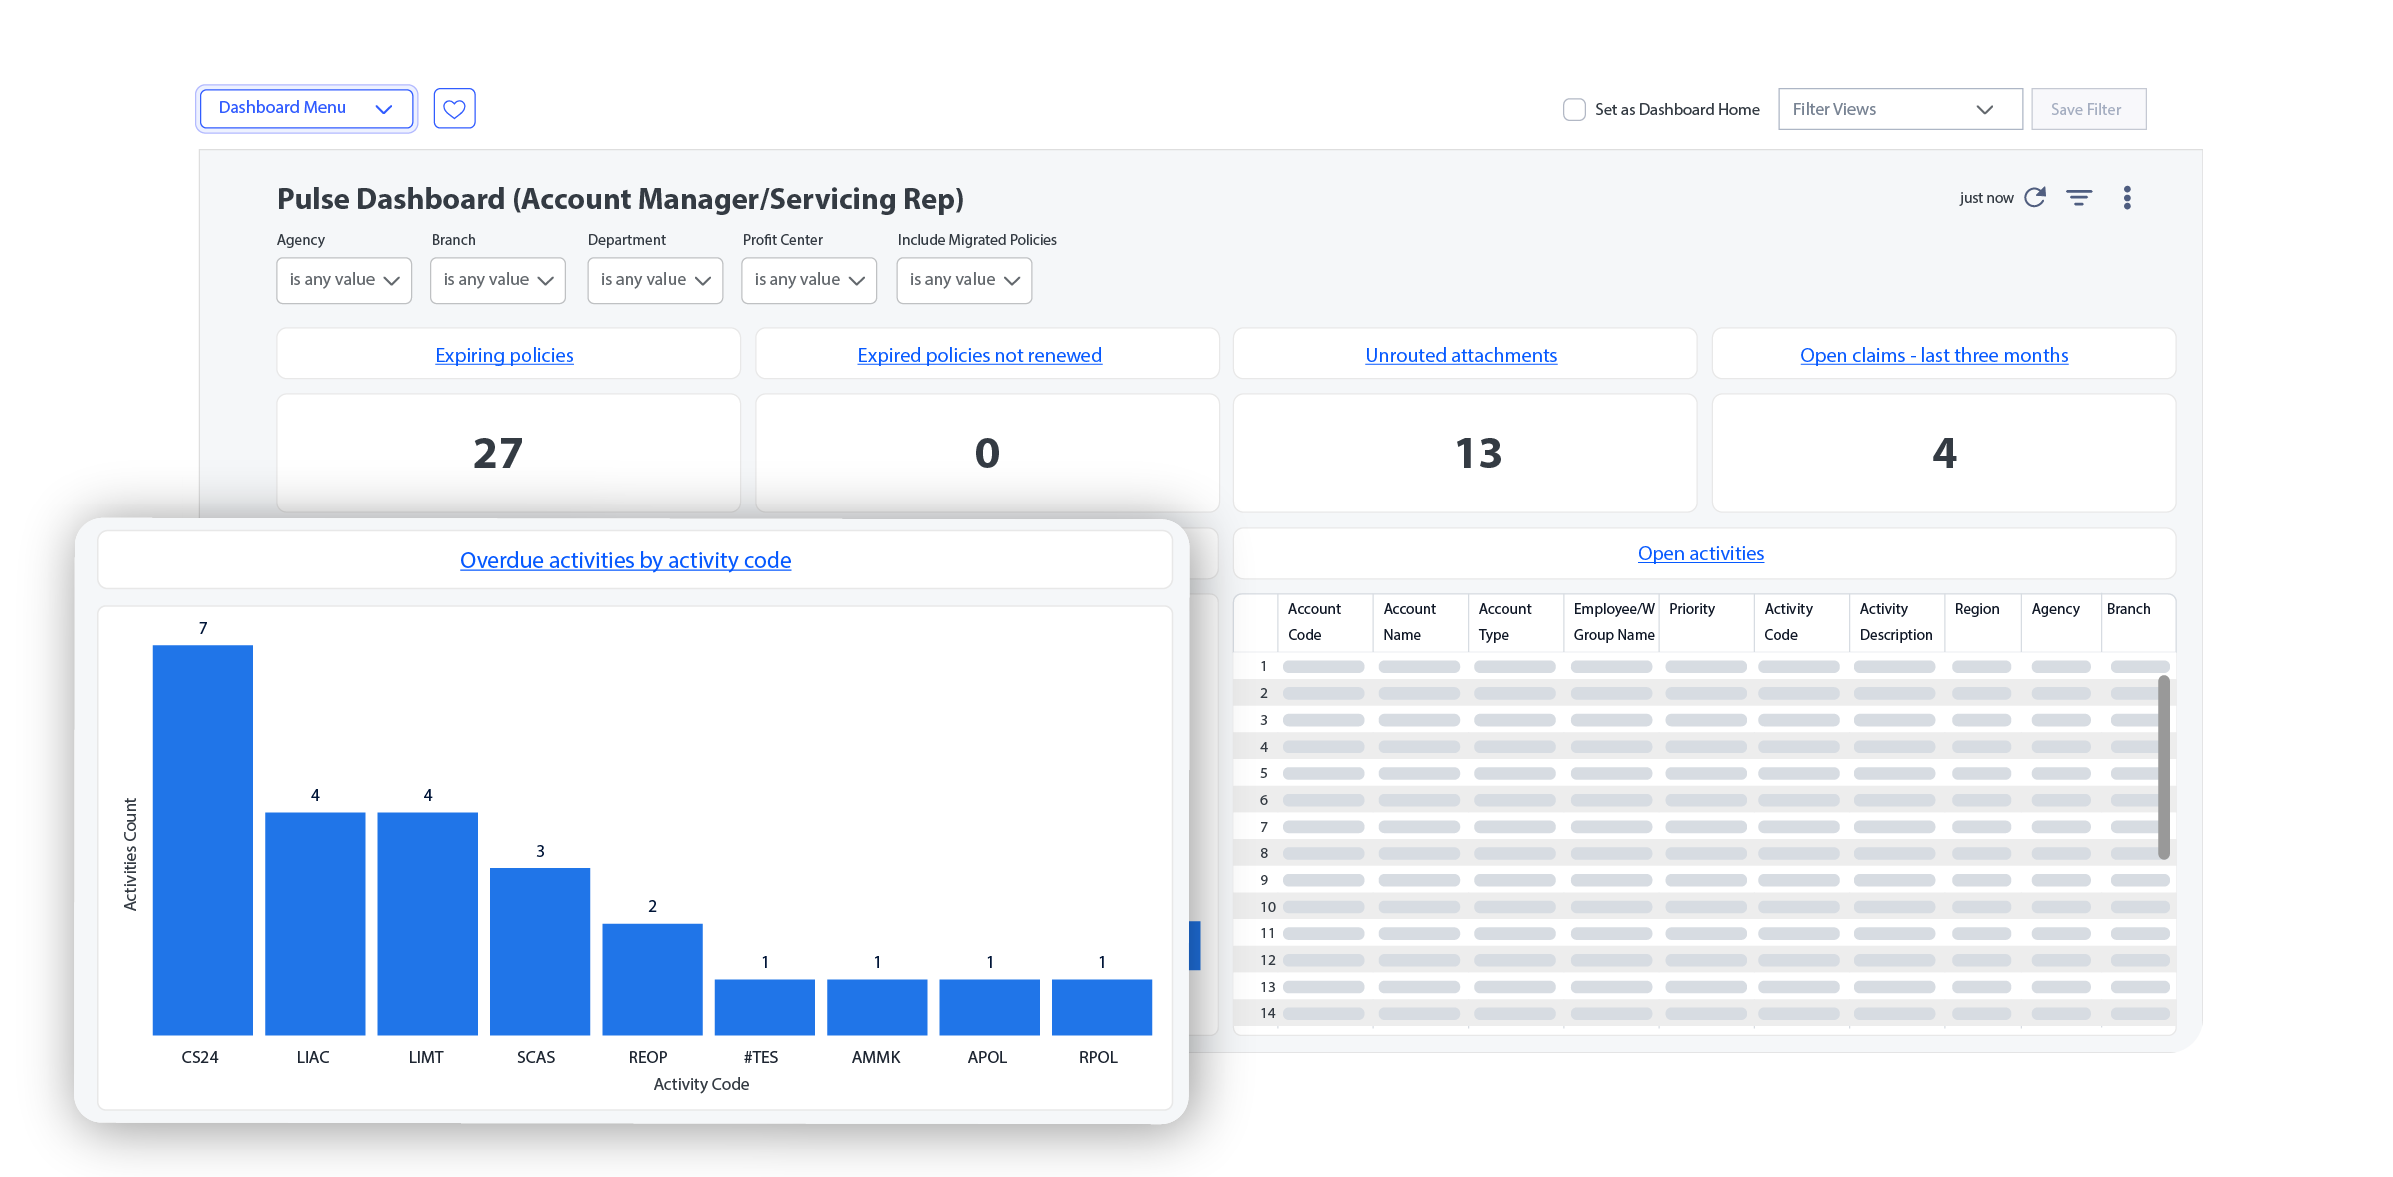Click the REOP bar in chart
The height and width of the screenshot is (1177, 2393).
click(652, 979)
